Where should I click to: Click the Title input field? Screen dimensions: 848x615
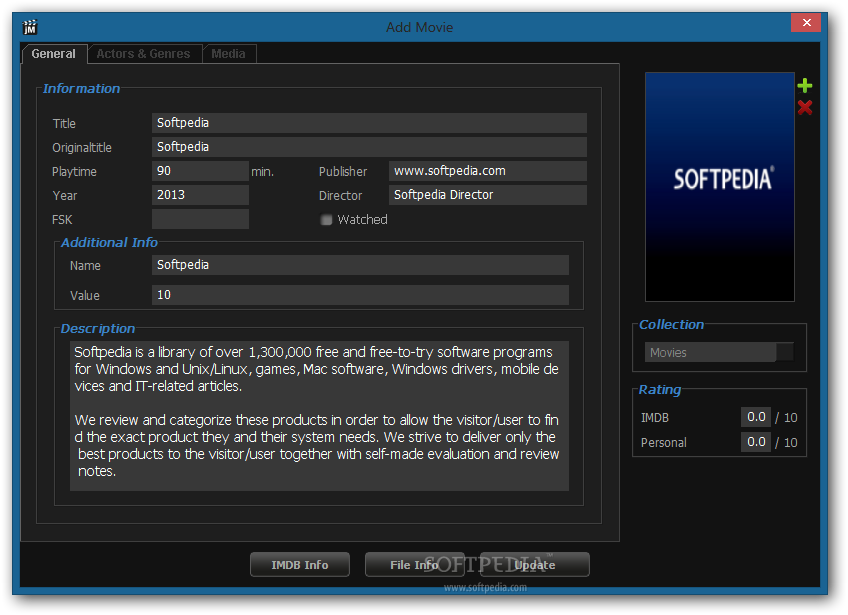(369, 123)
